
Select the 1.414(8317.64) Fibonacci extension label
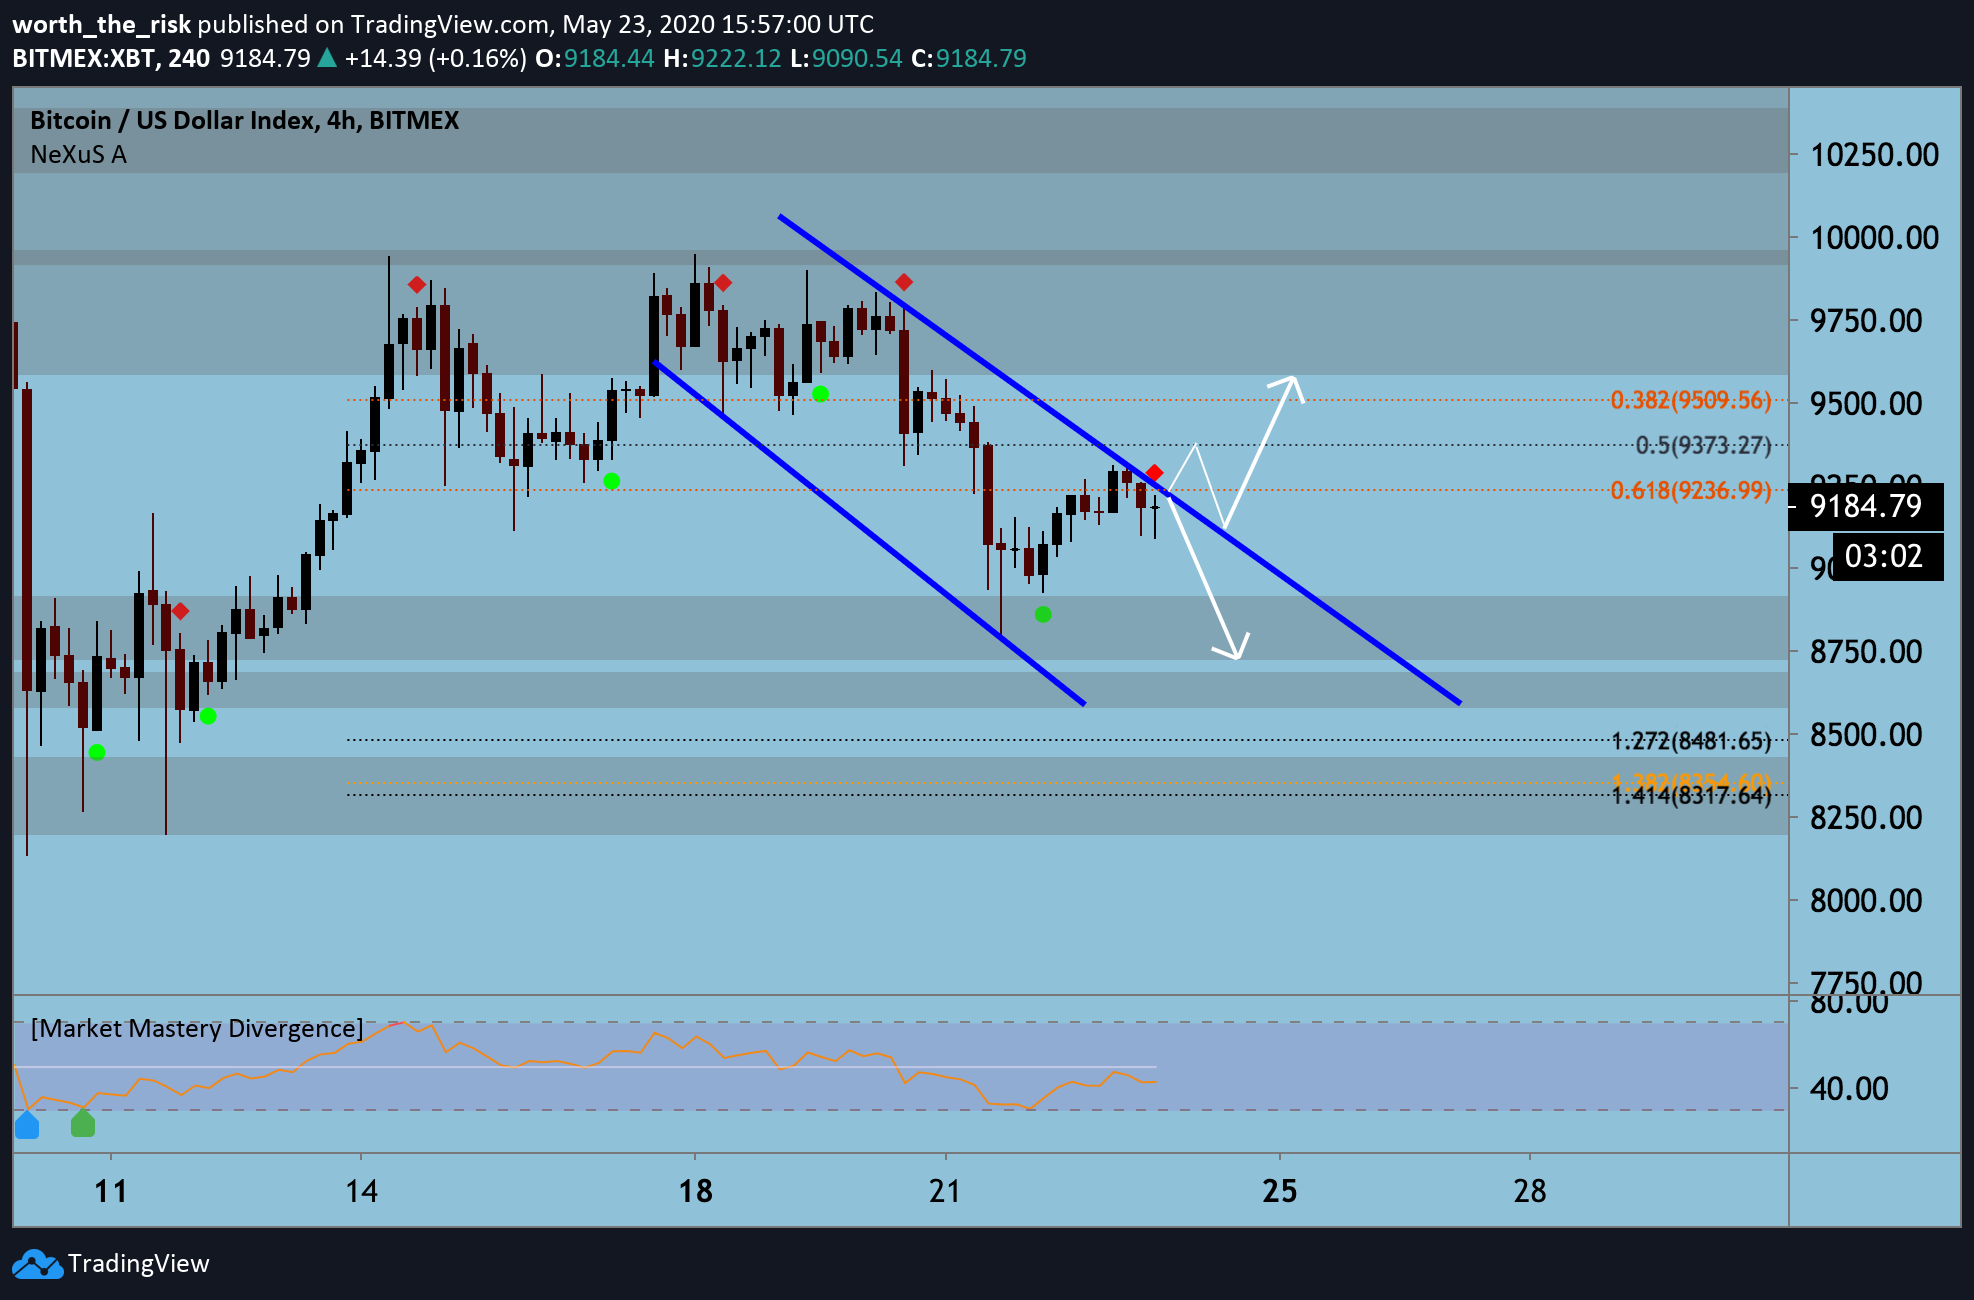(x=1691, y=796)
